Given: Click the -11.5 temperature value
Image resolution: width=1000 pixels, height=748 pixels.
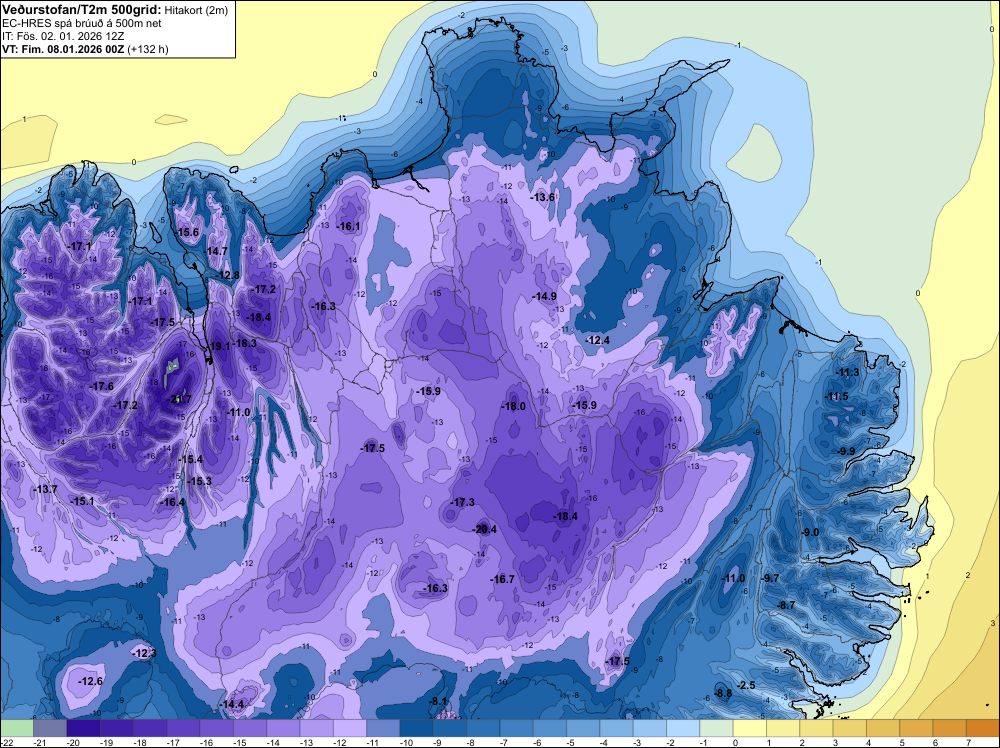Looking at the screenshot, I should coord(837,397).
